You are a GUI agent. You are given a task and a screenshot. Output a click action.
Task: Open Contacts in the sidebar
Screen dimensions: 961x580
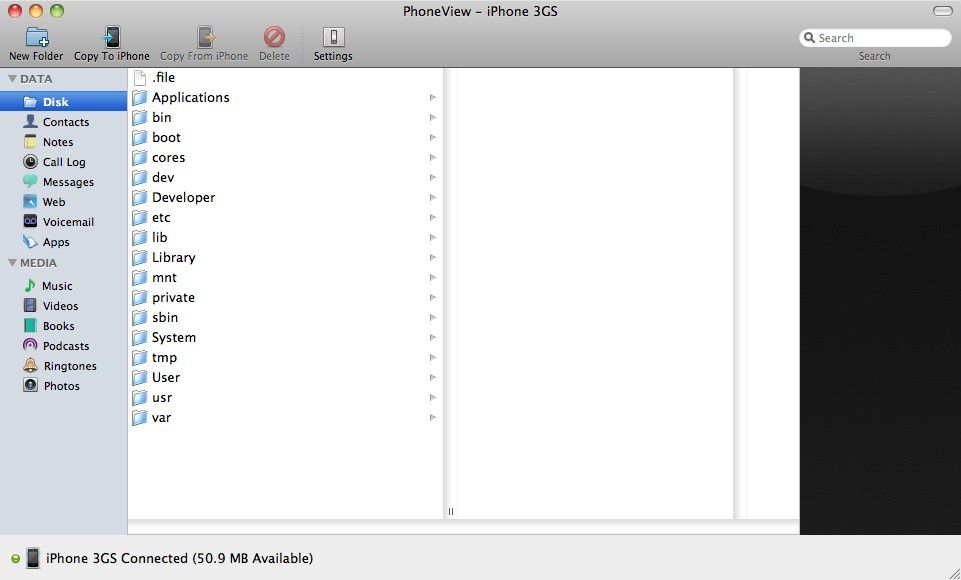pyautogui.click(x=64, y=122)
